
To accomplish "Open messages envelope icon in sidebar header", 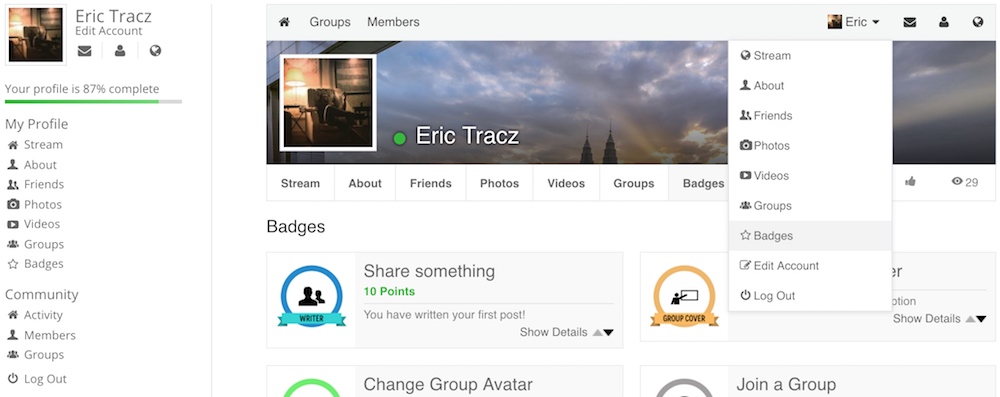I will [x=84, y=51].
